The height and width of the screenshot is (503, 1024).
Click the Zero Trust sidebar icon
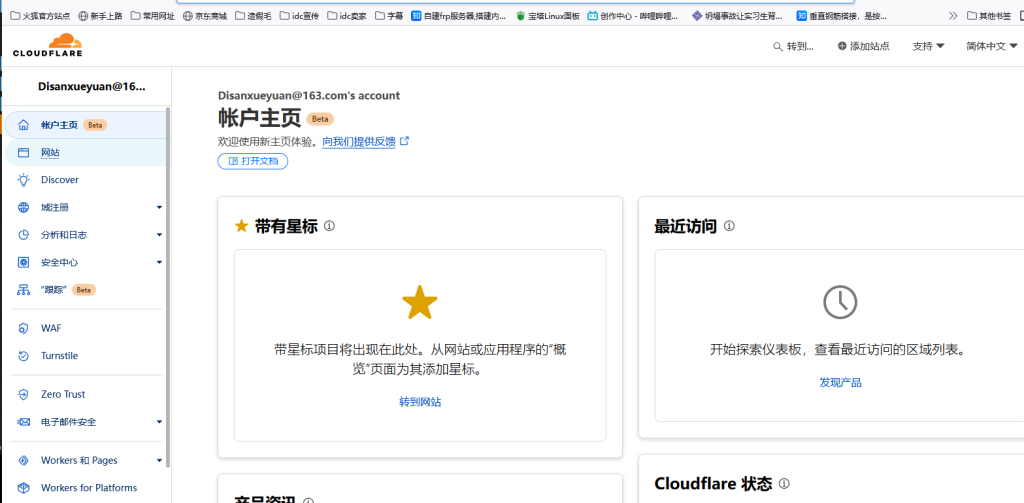[x=24, y=394]
